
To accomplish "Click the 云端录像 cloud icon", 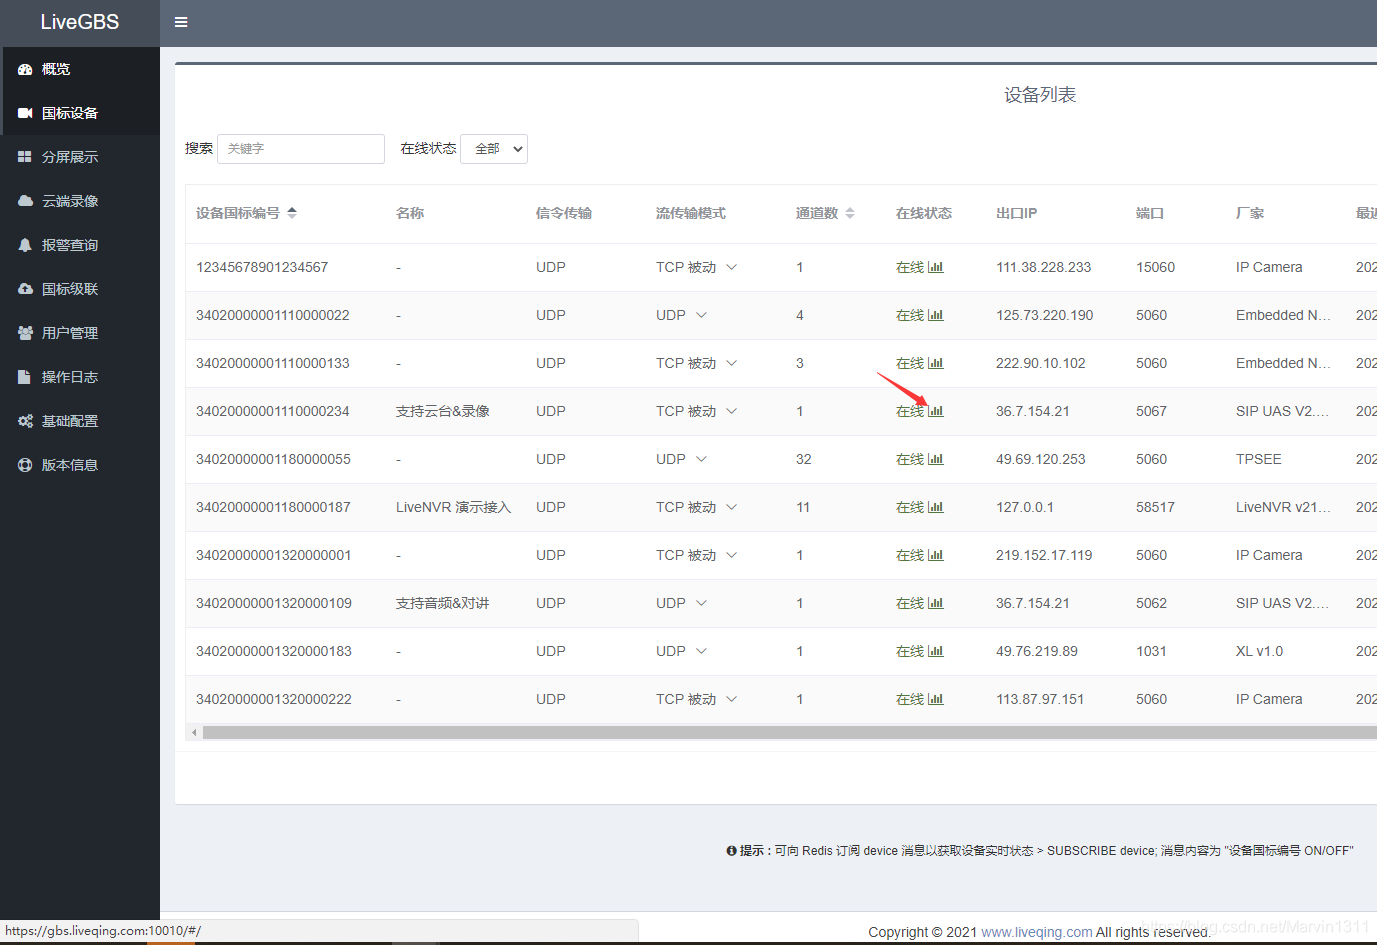I will (25, 201).
